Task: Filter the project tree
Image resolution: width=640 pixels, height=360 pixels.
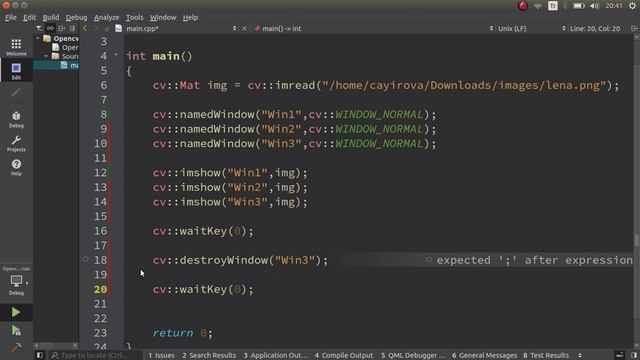Action: point(39,28)
